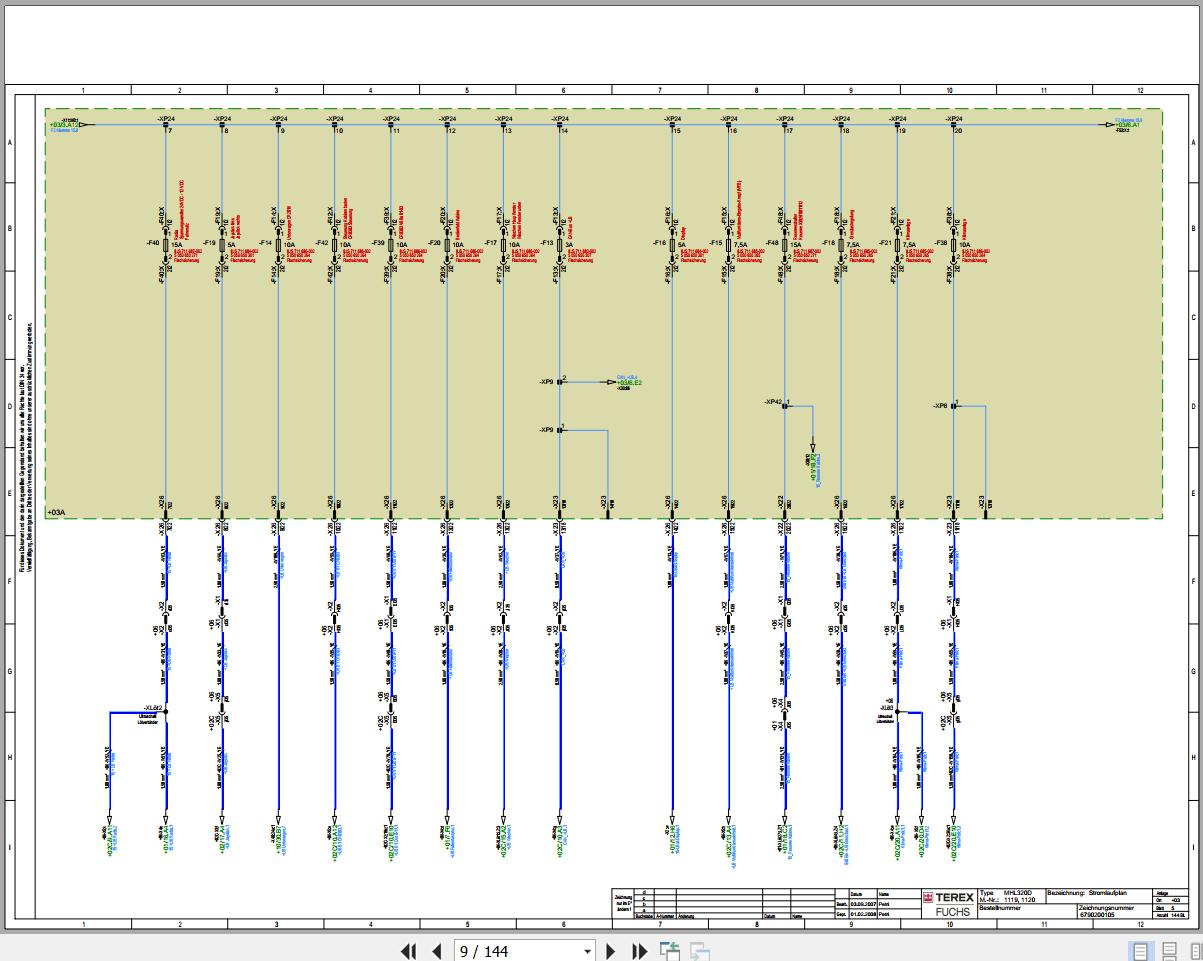Viewport: 1203px width, 961px height.
Task: Click fuse label -F48
Action: point(771,243)
